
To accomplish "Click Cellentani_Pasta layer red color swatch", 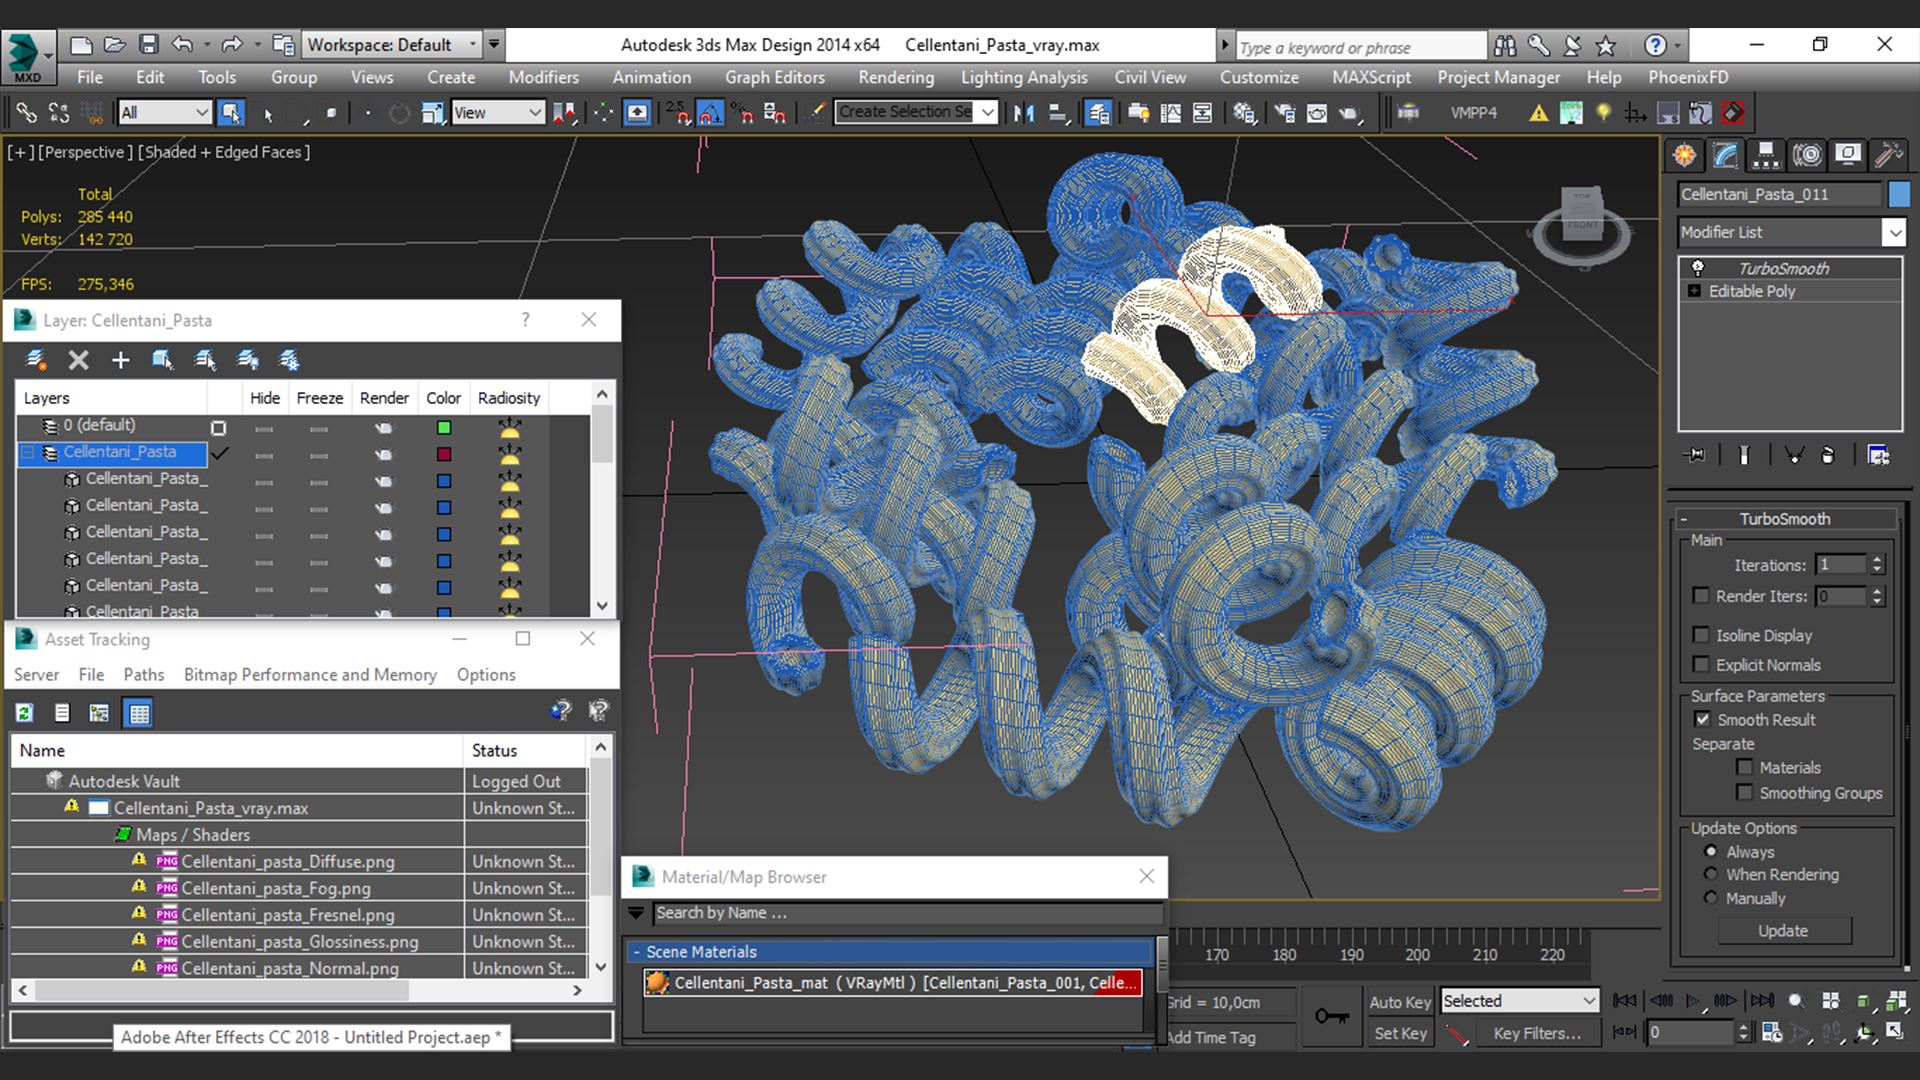I will 444,455.
